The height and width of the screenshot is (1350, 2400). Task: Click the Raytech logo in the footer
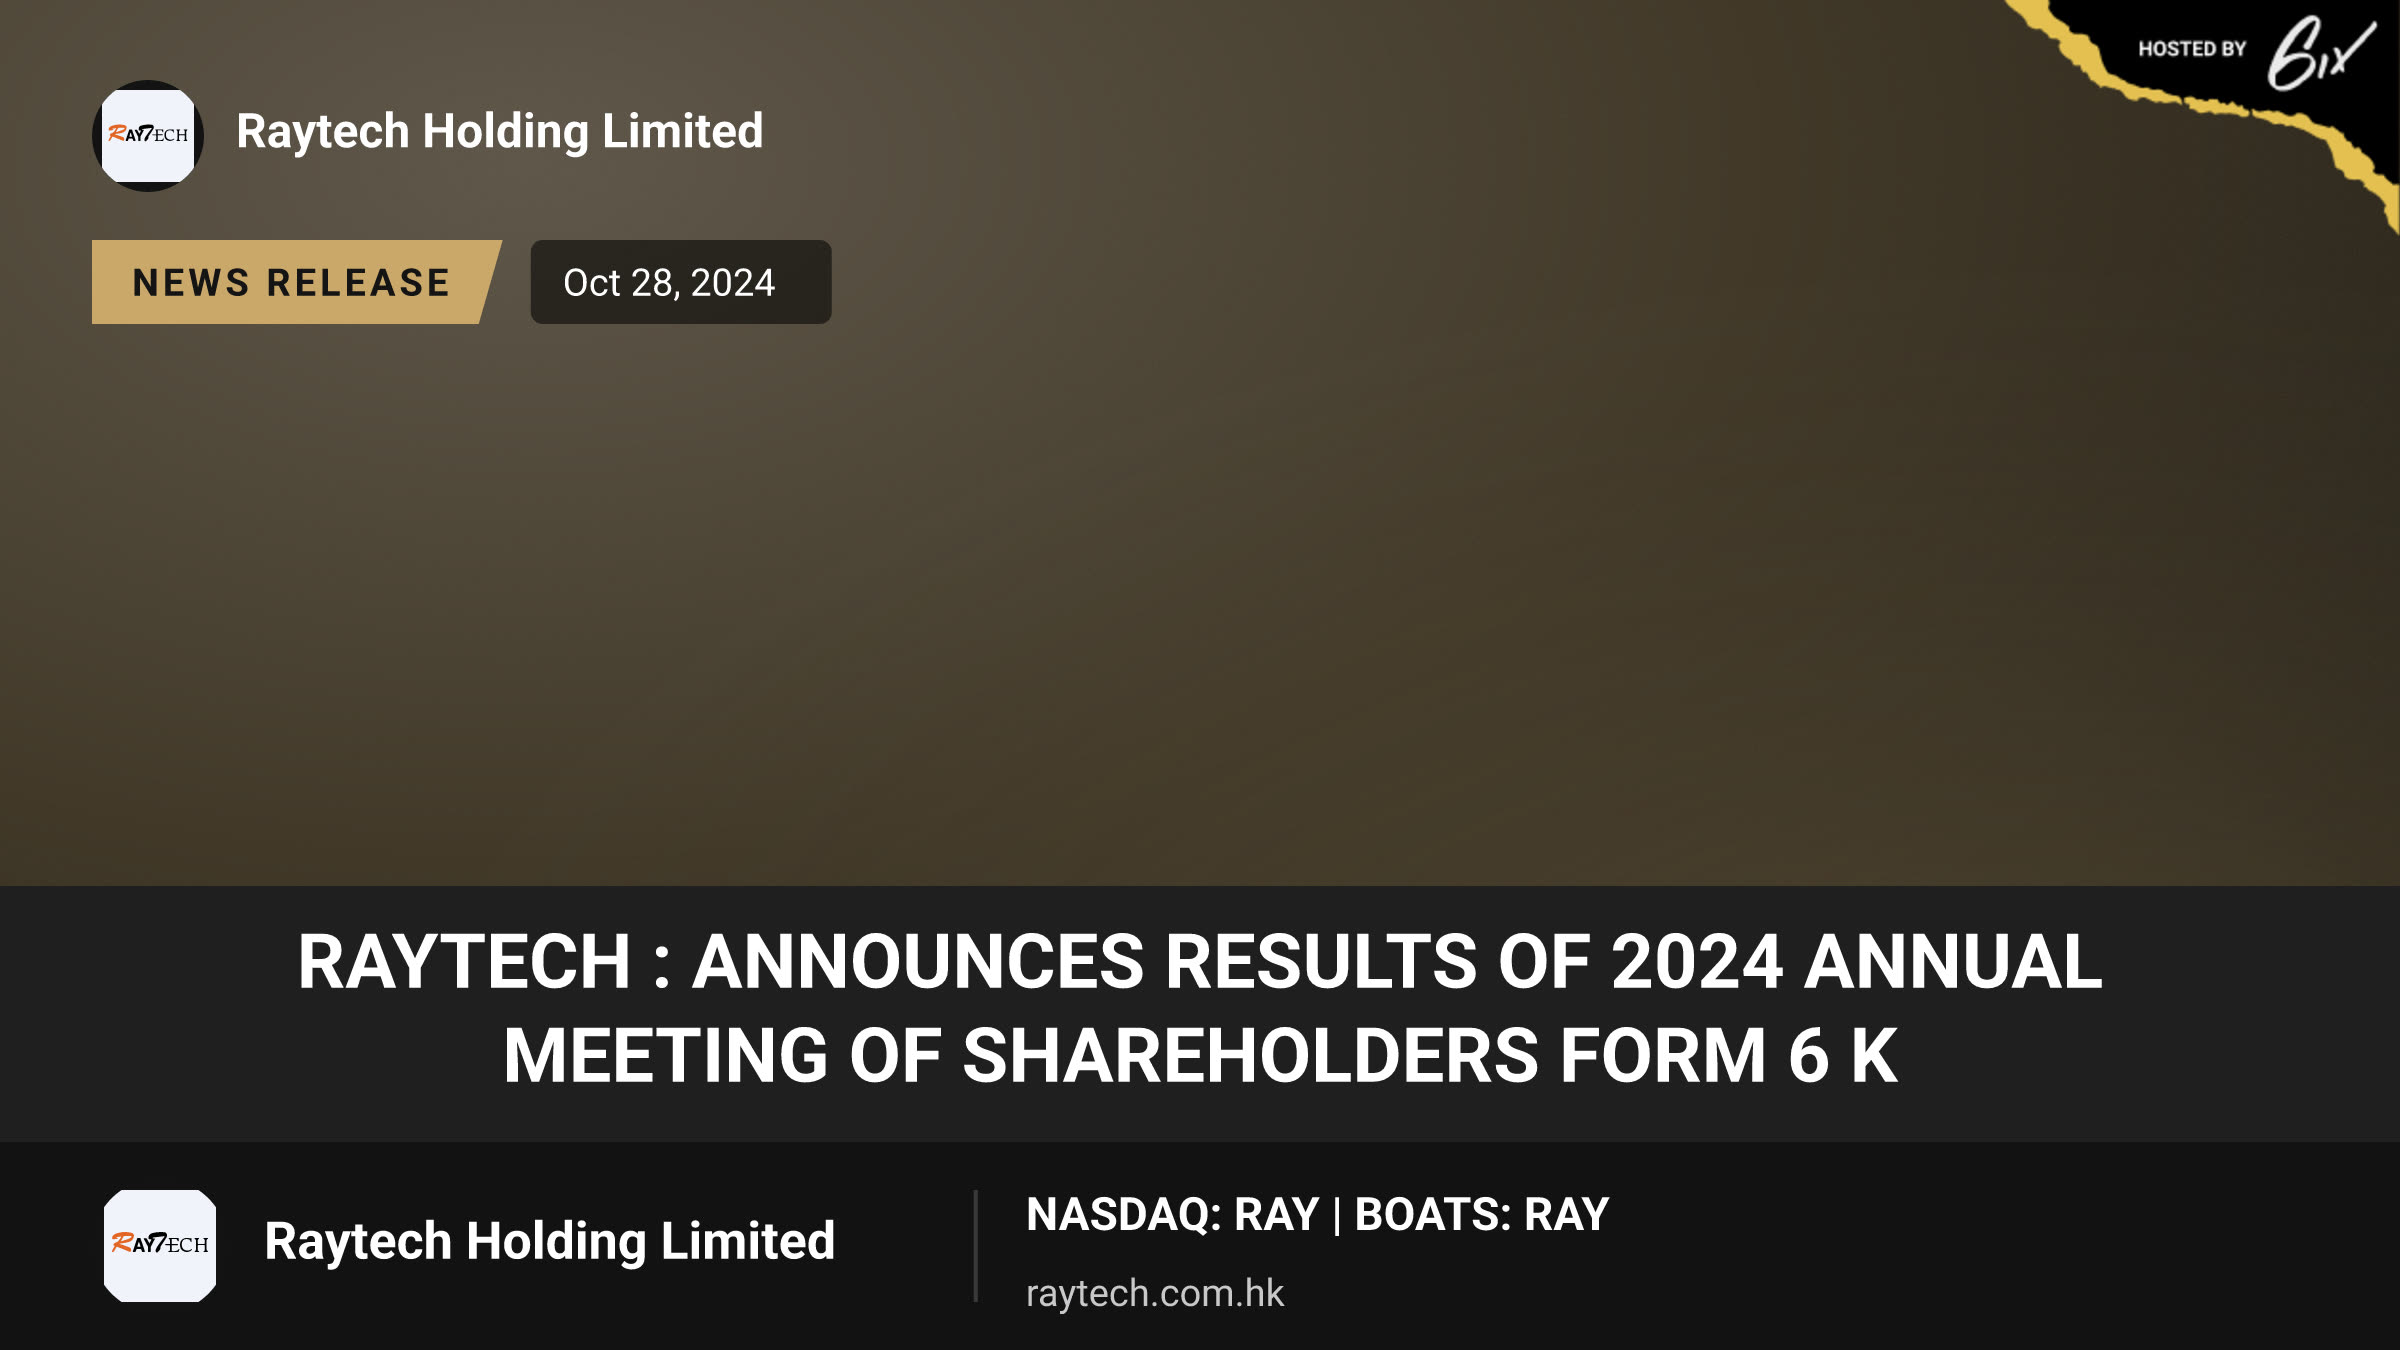click(x=160, y=1245)
